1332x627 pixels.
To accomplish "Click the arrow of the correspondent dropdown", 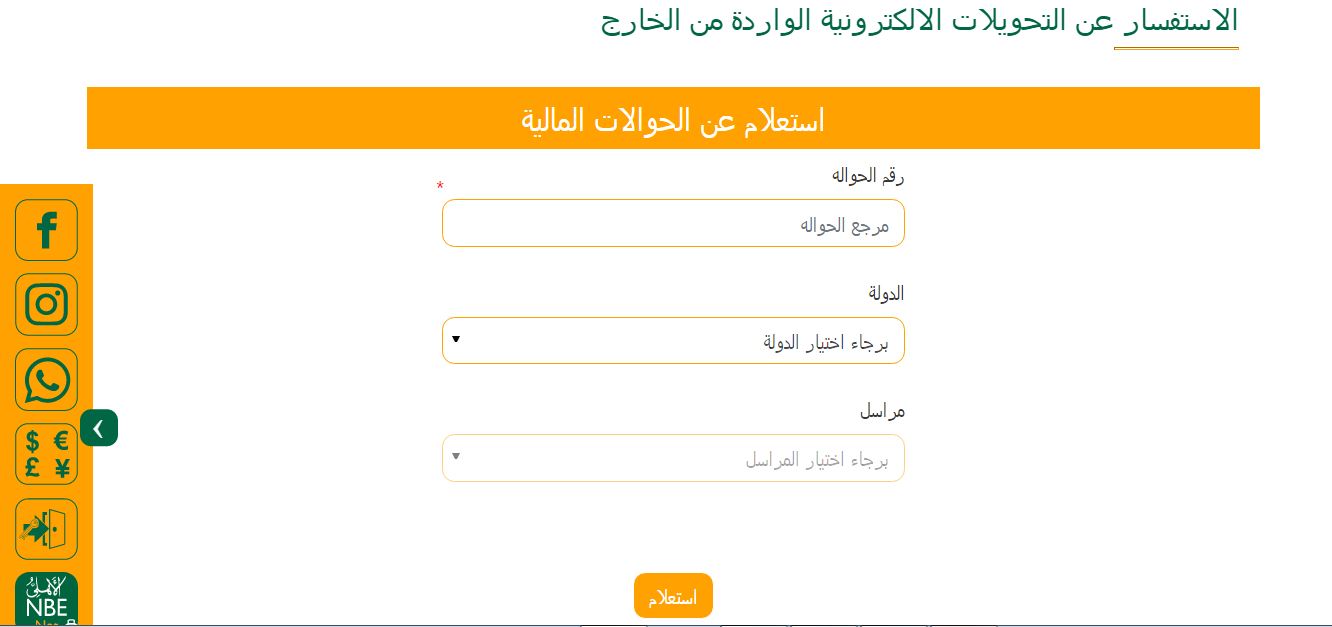I will click(x=456, y=457).
